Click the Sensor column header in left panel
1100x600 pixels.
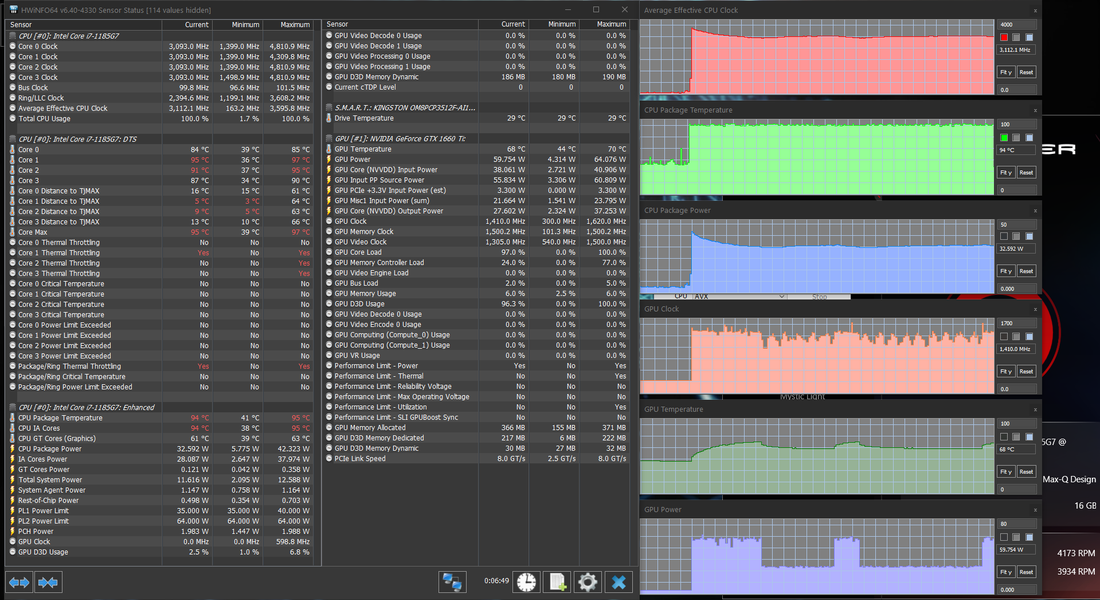(x=84, y=25)
